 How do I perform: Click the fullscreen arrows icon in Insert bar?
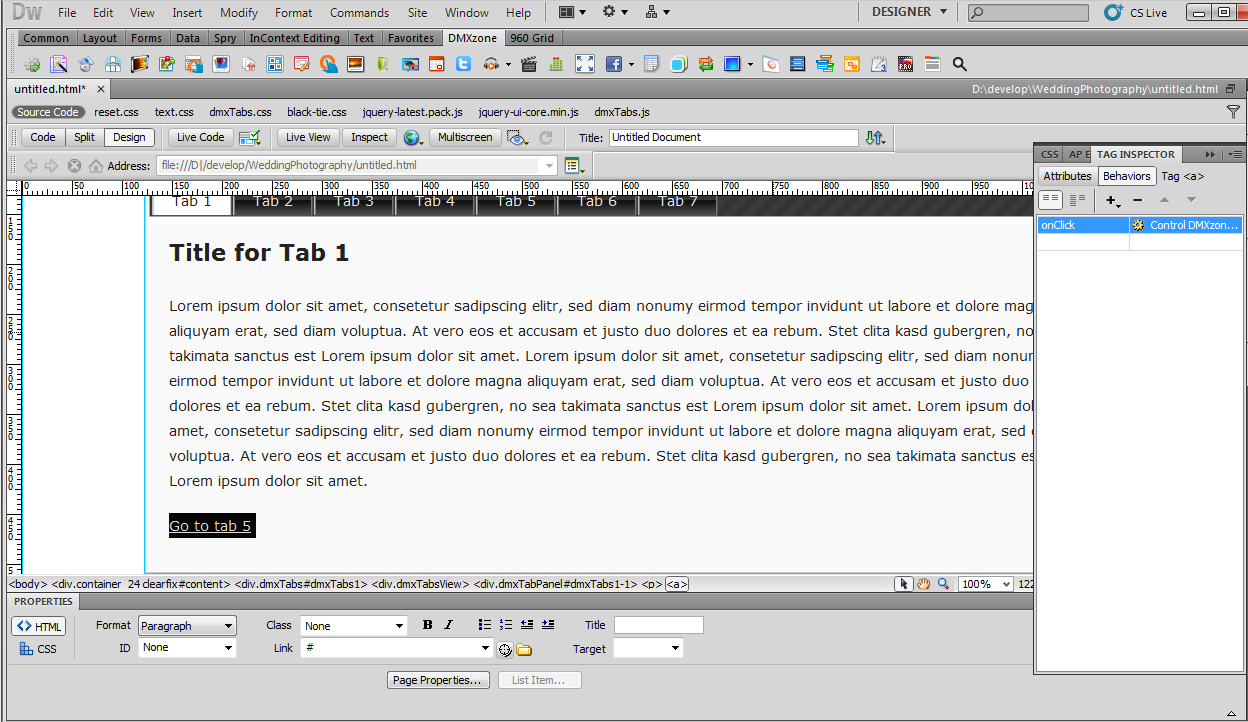coord(585,64)
